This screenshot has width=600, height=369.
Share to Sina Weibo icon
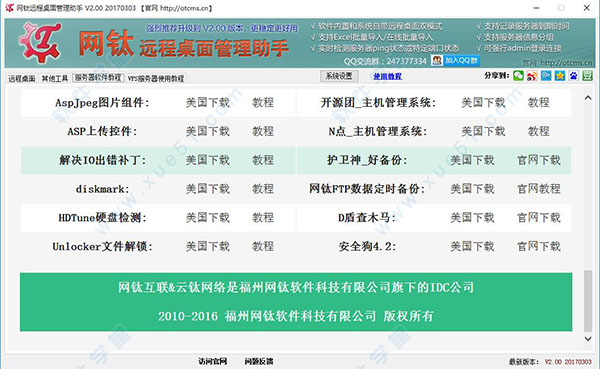[532, 76]
